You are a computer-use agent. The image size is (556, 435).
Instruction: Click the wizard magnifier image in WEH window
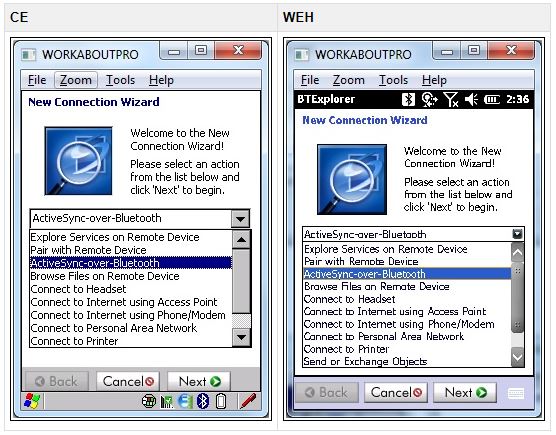point(352,179)
